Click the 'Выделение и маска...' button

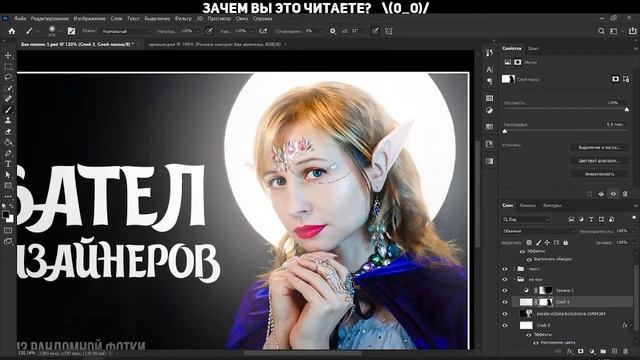pos(599,147)
